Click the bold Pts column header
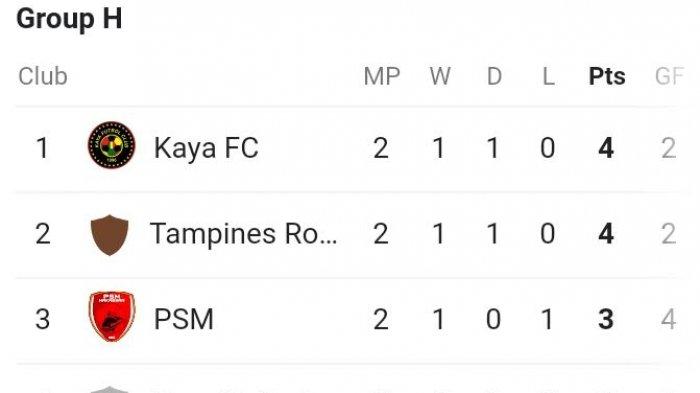 tap(607, 76)
